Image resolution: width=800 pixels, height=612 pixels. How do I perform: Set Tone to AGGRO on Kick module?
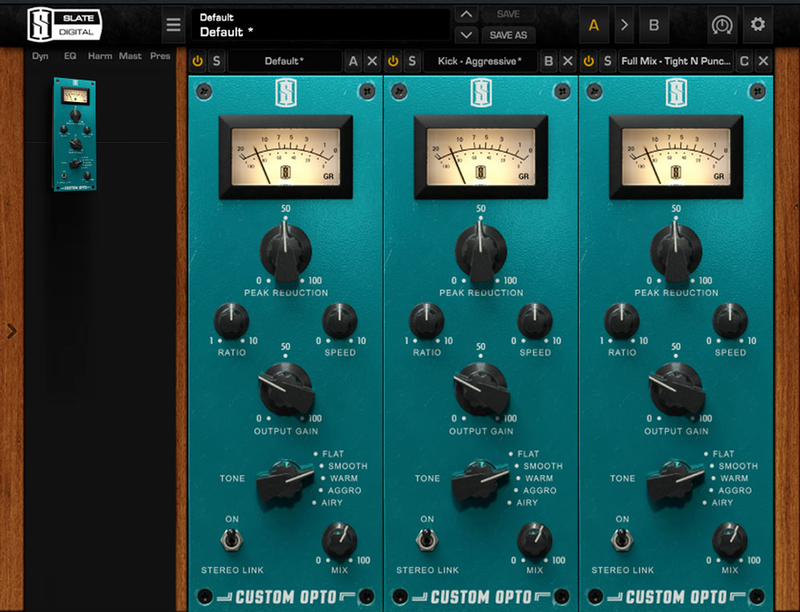(540, 491)
